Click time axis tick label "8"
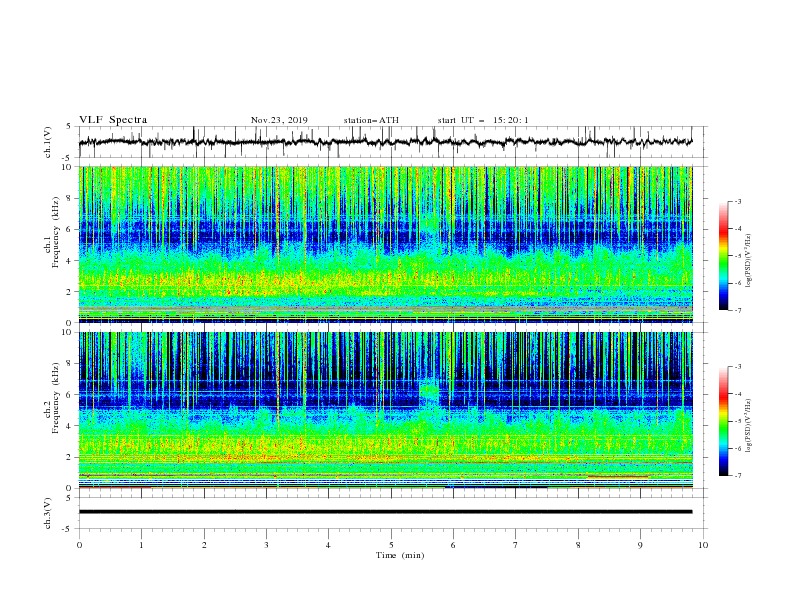 [x=578, y=545]
